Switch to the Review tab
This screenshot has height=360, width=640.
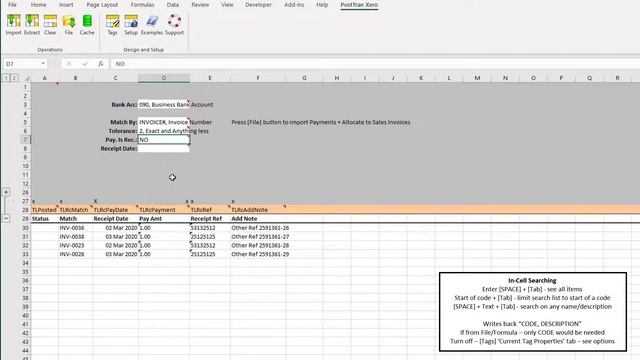tap(200, 5)
